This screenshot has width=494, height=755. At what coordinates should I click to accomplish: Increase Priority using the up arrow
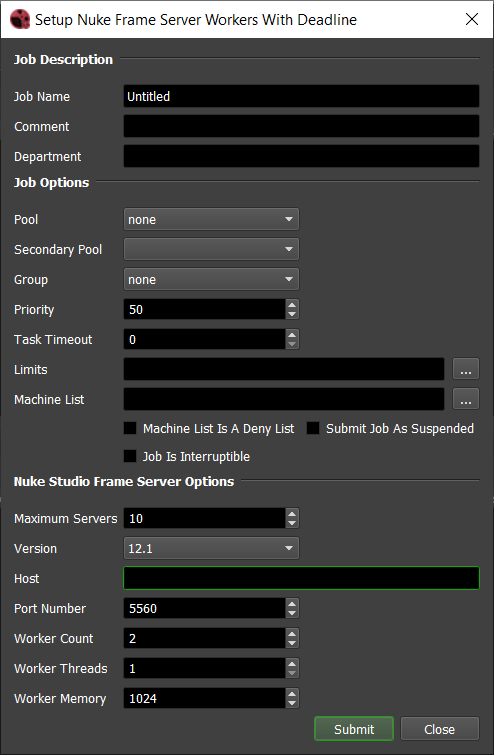pos(292,304)
